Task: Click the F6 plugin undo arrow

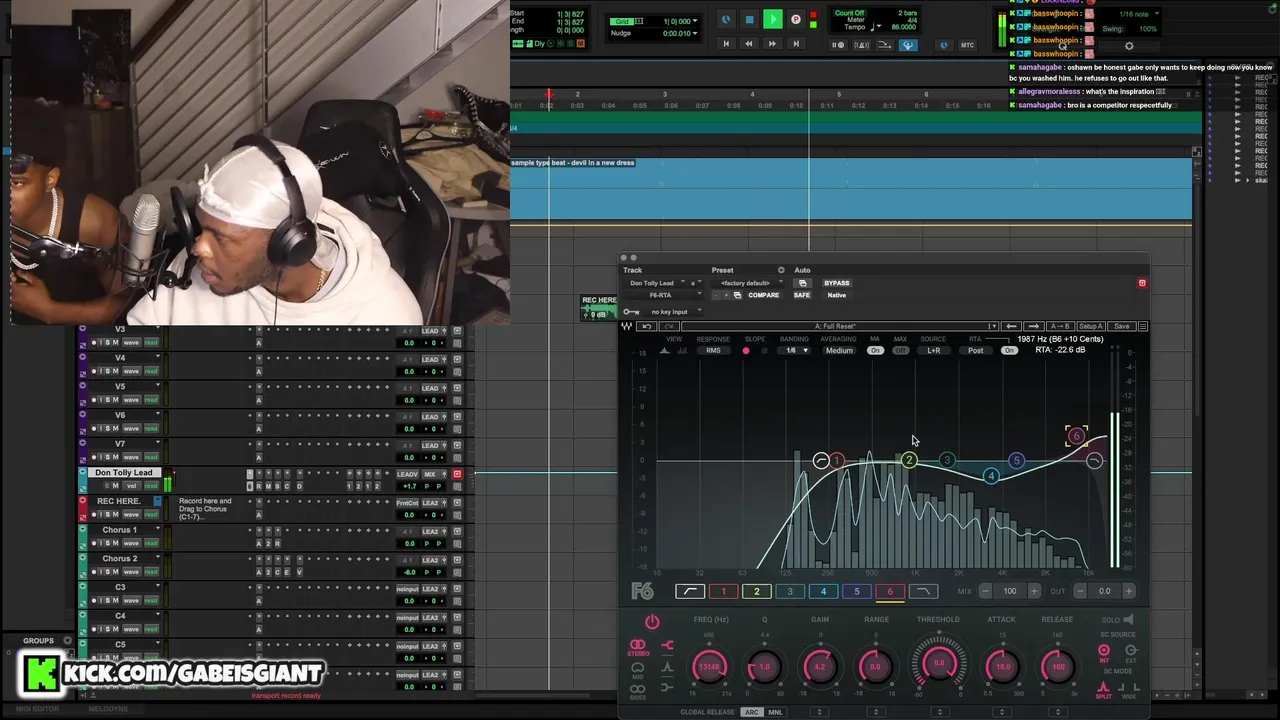Action: tap(646, 326)
